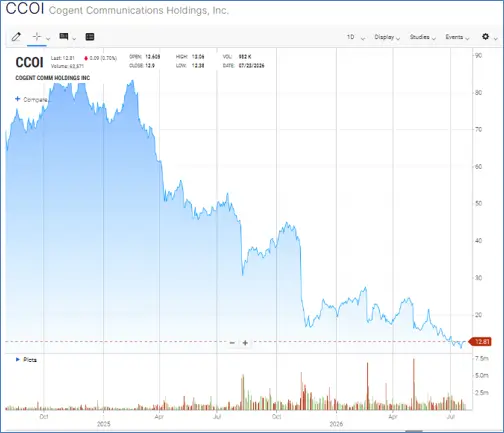This screenshot has height=433, width=504.
Task: Open the Studies menu
Action: (423, 37)
